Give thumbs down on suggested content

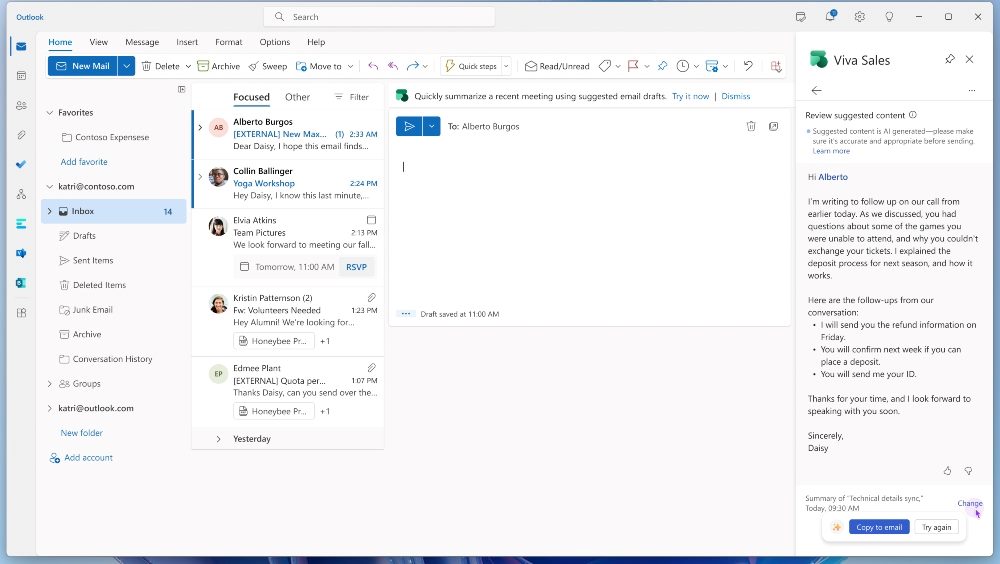pyautogui.click(x=968, y=471)
